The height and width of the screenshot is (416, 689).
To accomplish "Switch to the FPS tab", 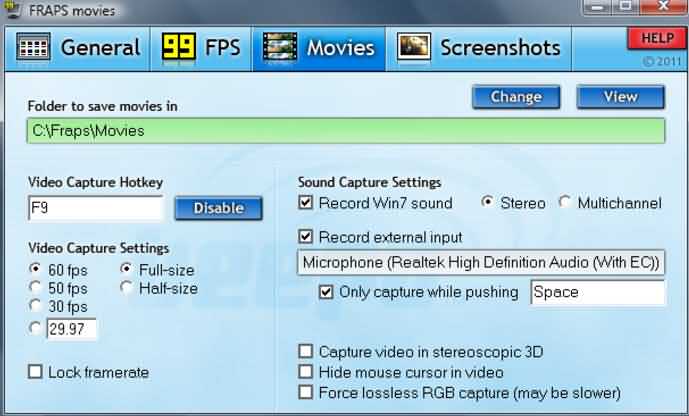I will [x=201, y=48].
